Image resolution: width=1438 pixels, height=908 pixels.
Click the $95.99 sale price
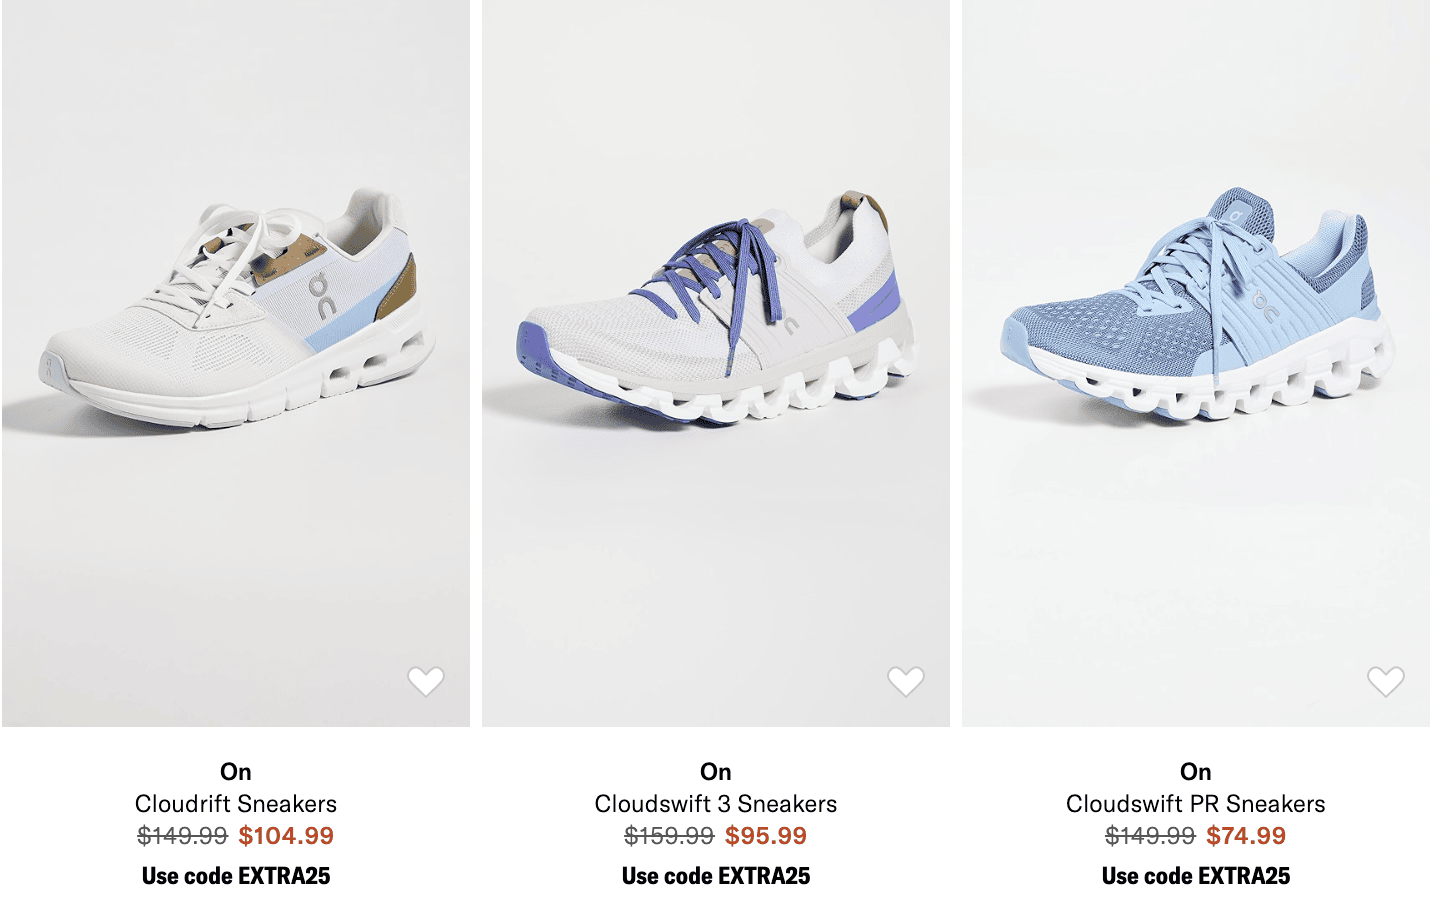point(766,836)
